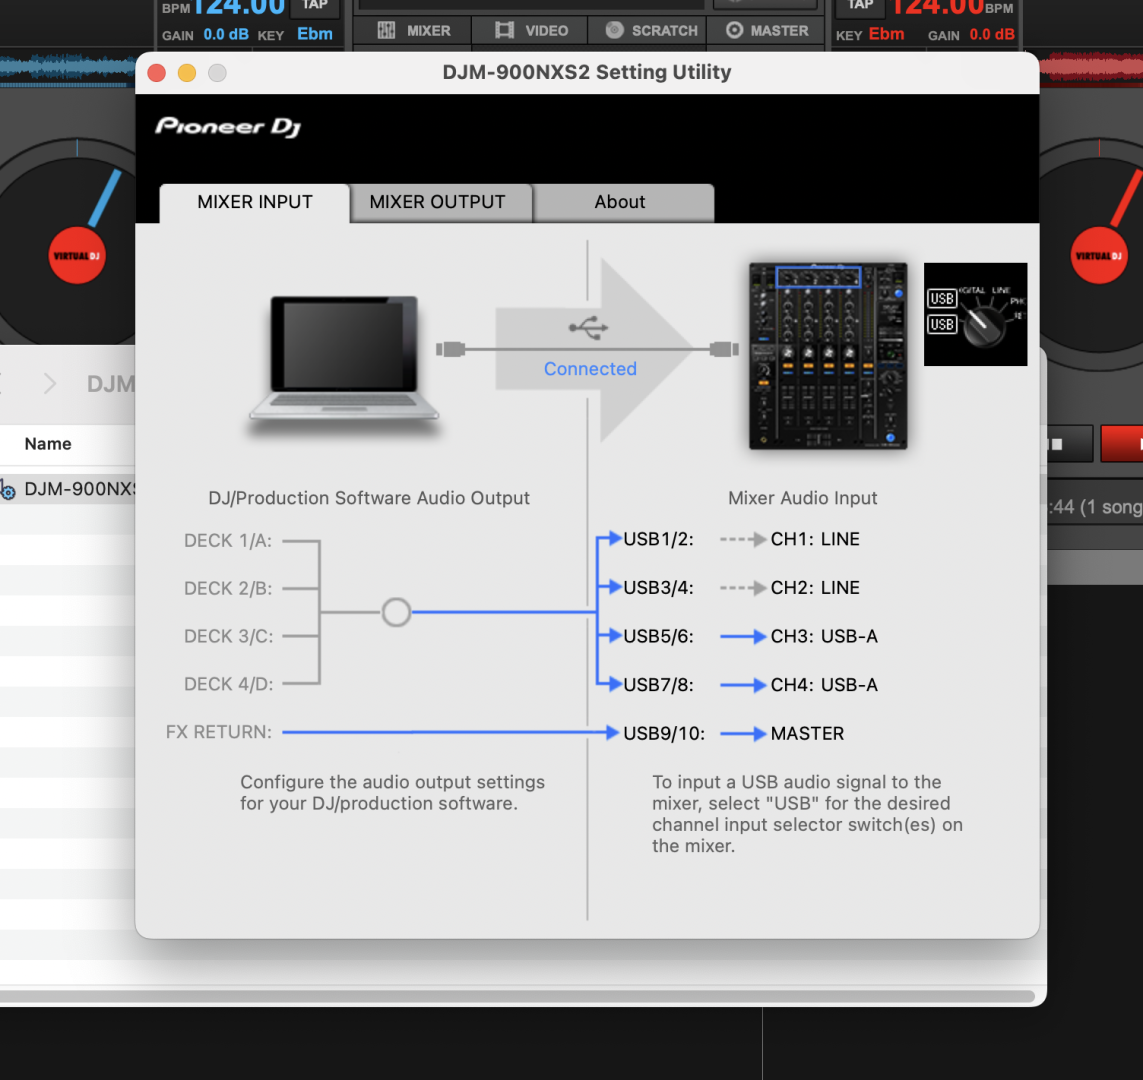
Task: Open the MIXER panel in VirtualDJ
Action: 413,31
